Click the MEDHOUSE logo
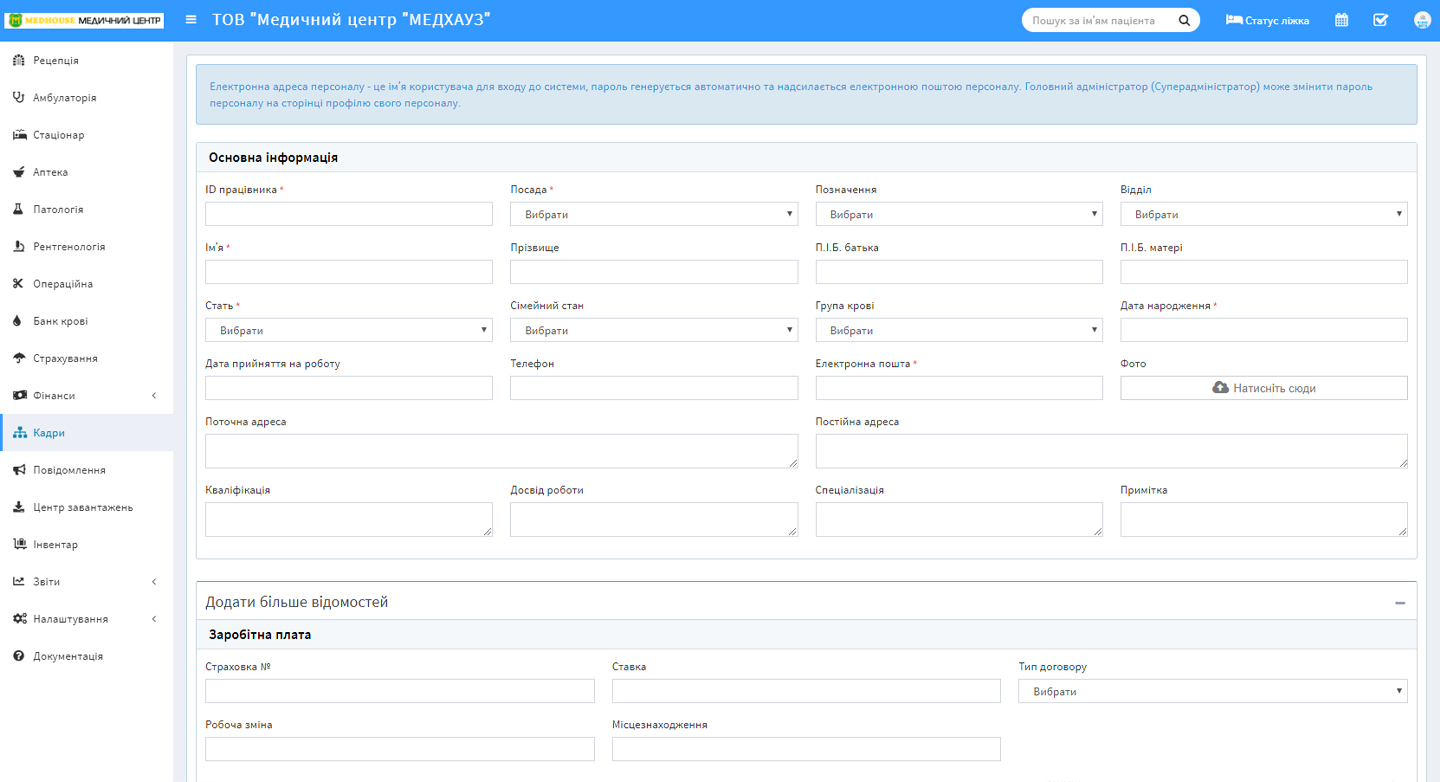The width and height of the screenshot is (1440, 782). pos(85,20)
